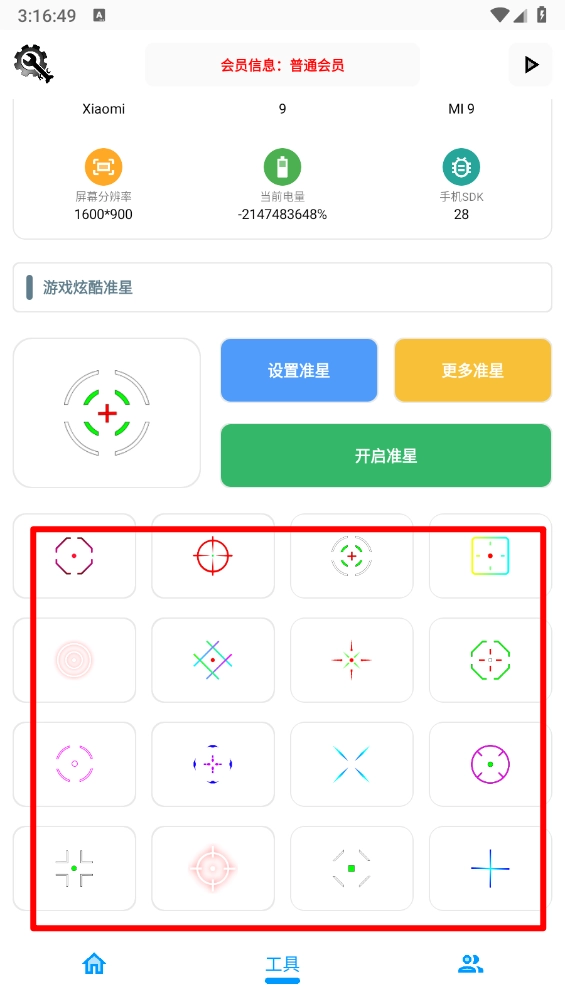Tap the 会员信息 membership banner
The height and width of the screenshot is (1004, 565).
pyautogui.click(x=282, y=65)
